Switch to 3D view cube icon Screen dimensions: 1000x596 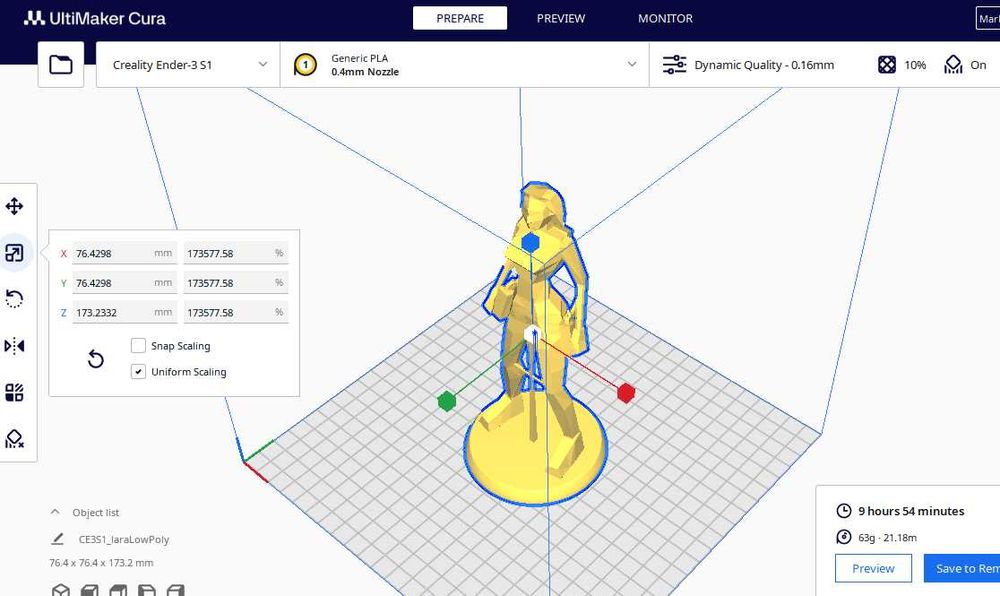tap(61, 590)
